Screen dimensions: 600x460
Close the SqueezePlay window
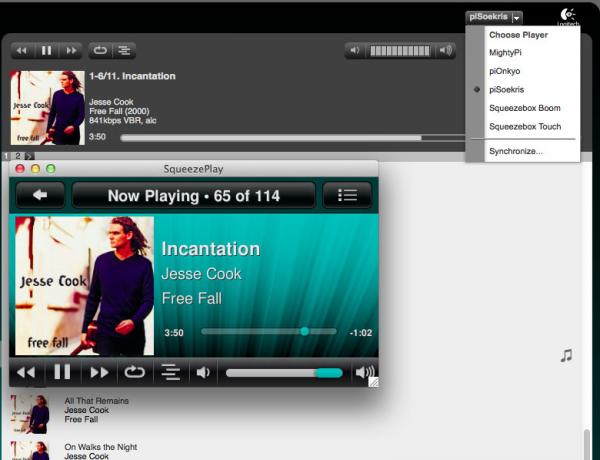[20, 168]
